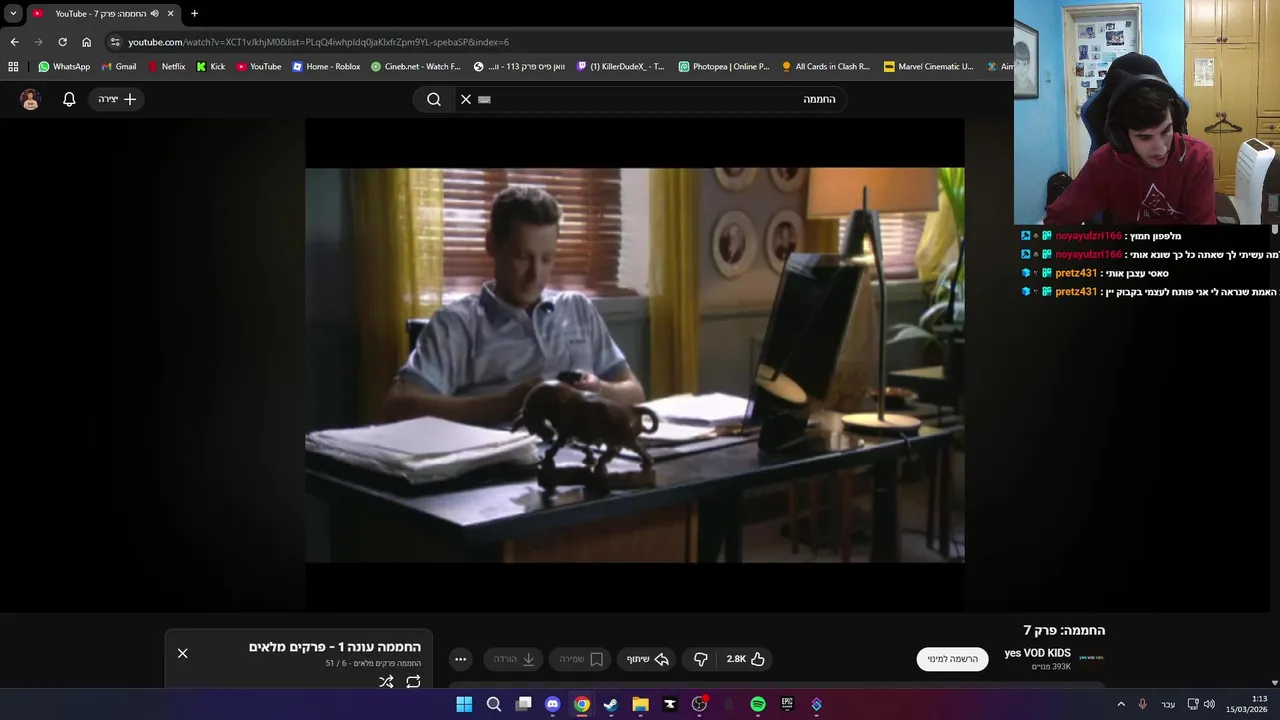
Task: Click the browser home icon
Action: [86, 42]
